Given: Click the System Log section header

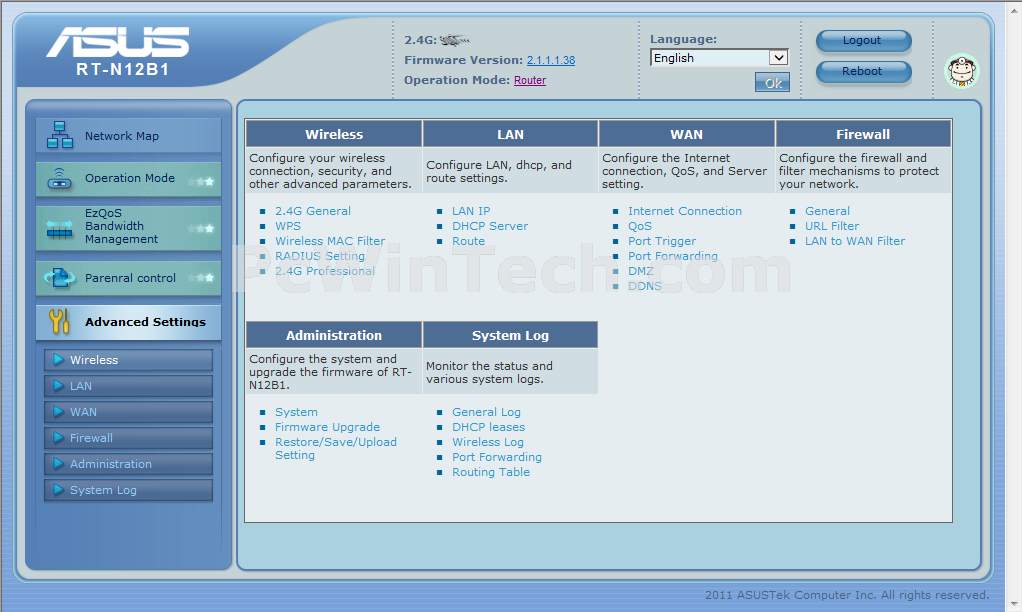Looking at the screenshot, I should (510, 336).
